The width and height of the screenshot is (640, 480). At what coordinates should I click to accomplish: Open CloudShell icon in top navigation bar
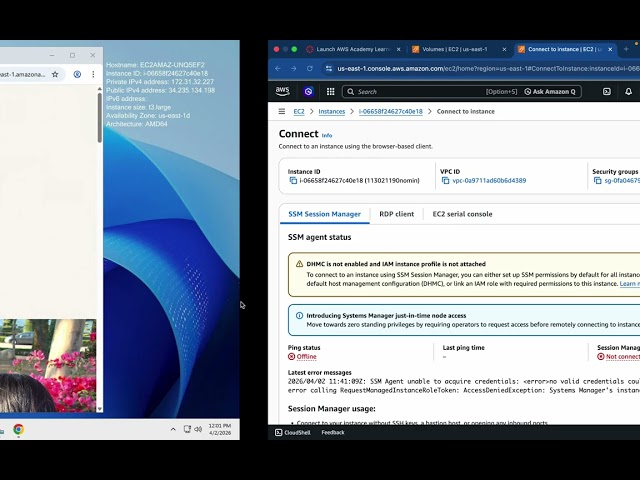point(607,91)
